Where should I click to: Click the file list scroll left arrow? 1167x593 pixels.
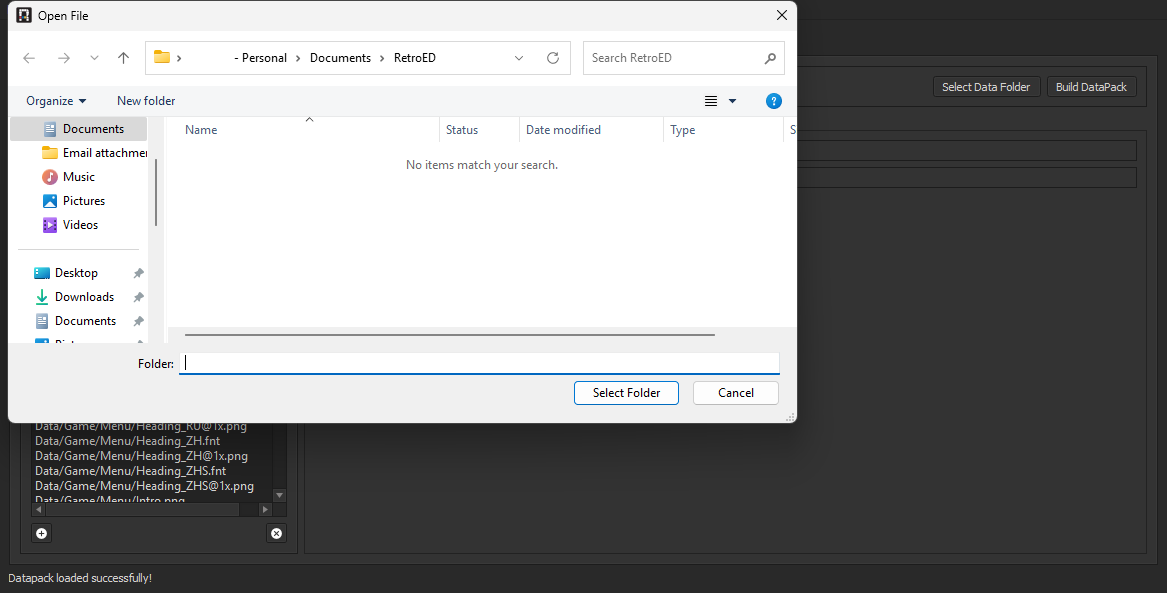pos(39,510)
